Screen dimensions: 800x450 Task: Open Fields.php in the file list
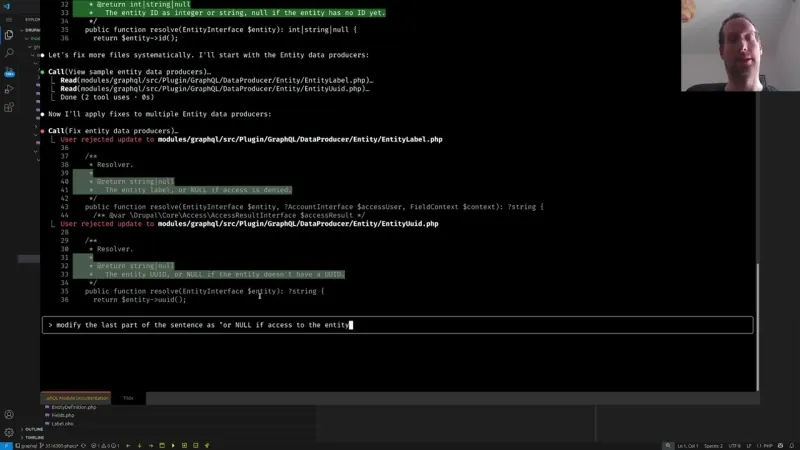64,415
